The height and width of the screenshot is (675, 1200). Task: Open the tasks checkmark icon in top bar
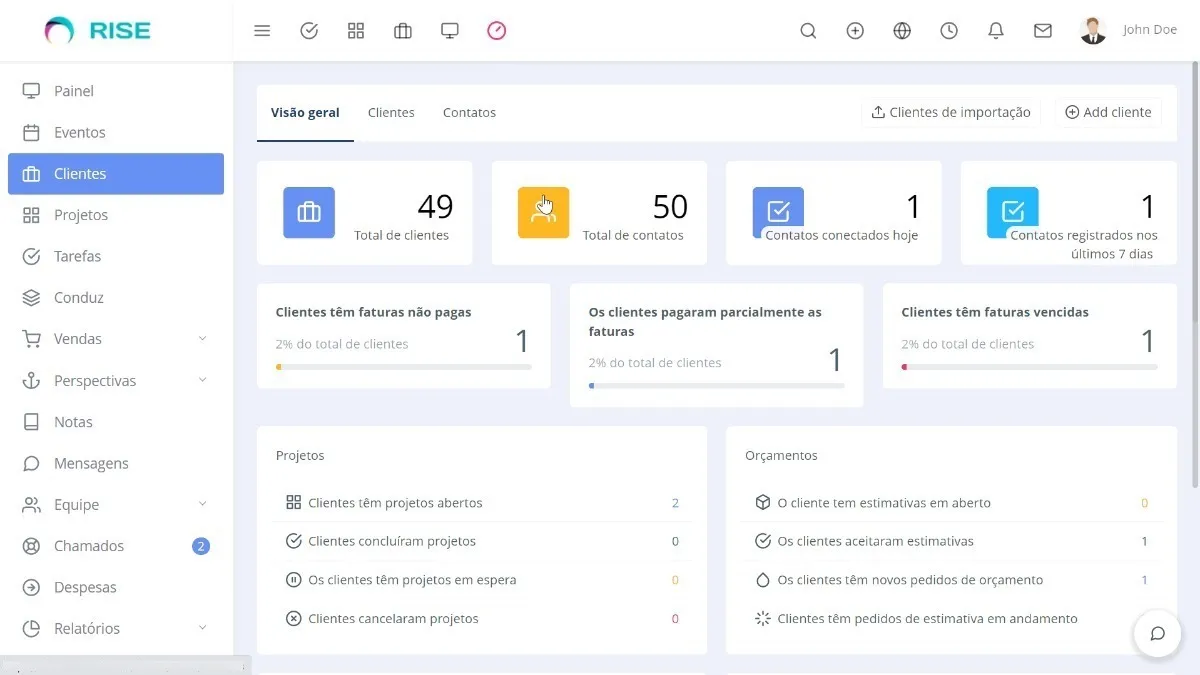pos(309,31)
